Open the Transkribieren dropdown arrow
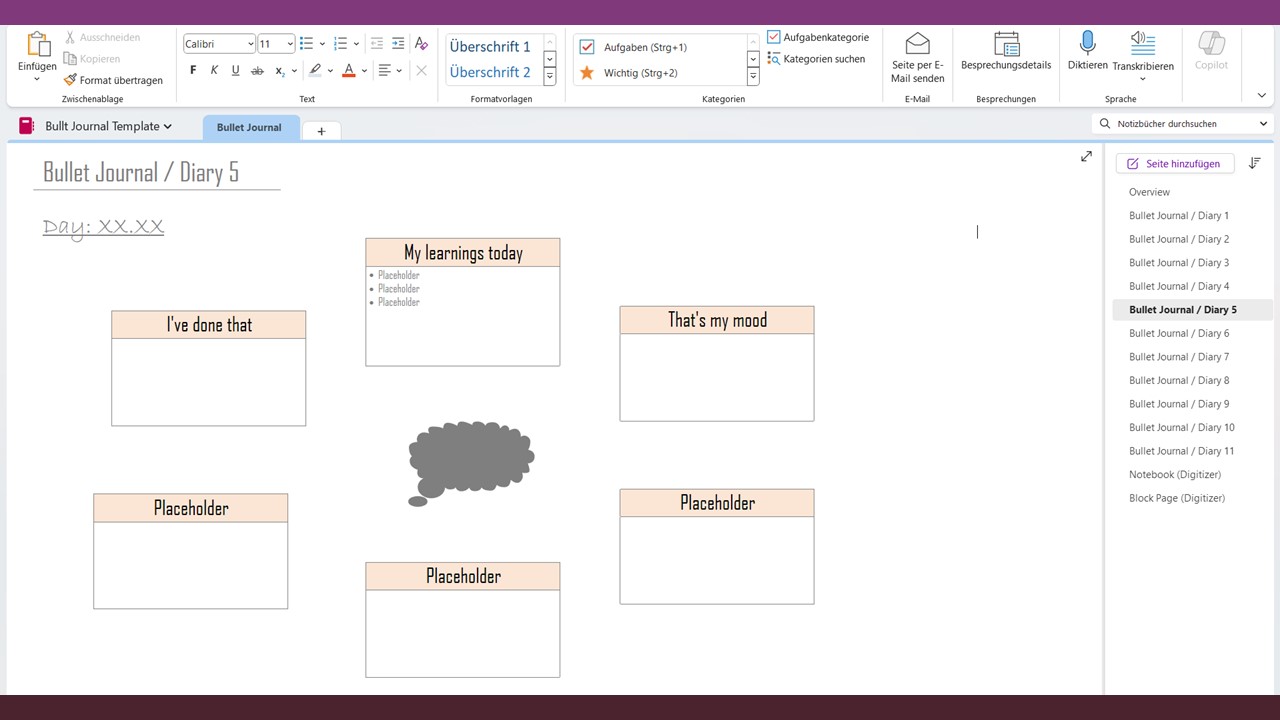1280x720 pixels. (x=1143, y=79)
